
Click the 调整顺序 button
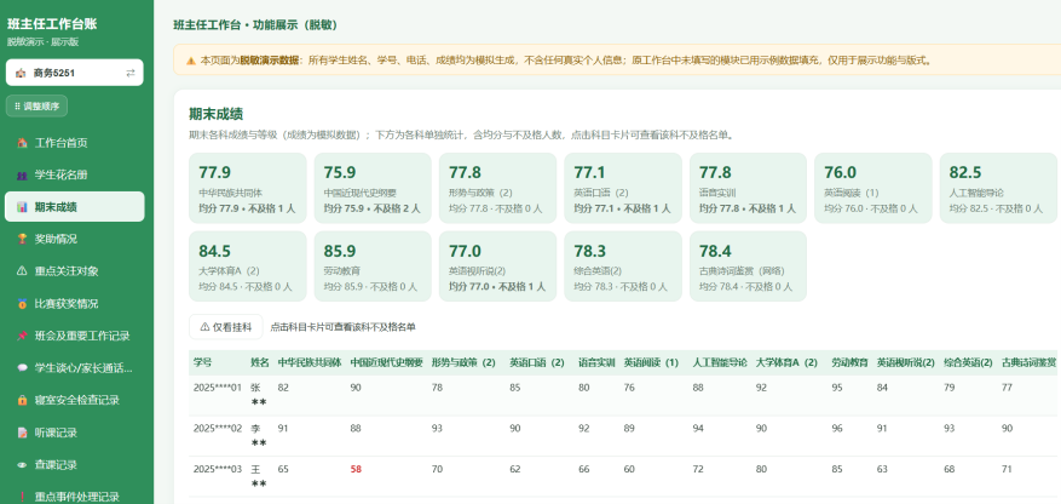[x=37, y=106]
